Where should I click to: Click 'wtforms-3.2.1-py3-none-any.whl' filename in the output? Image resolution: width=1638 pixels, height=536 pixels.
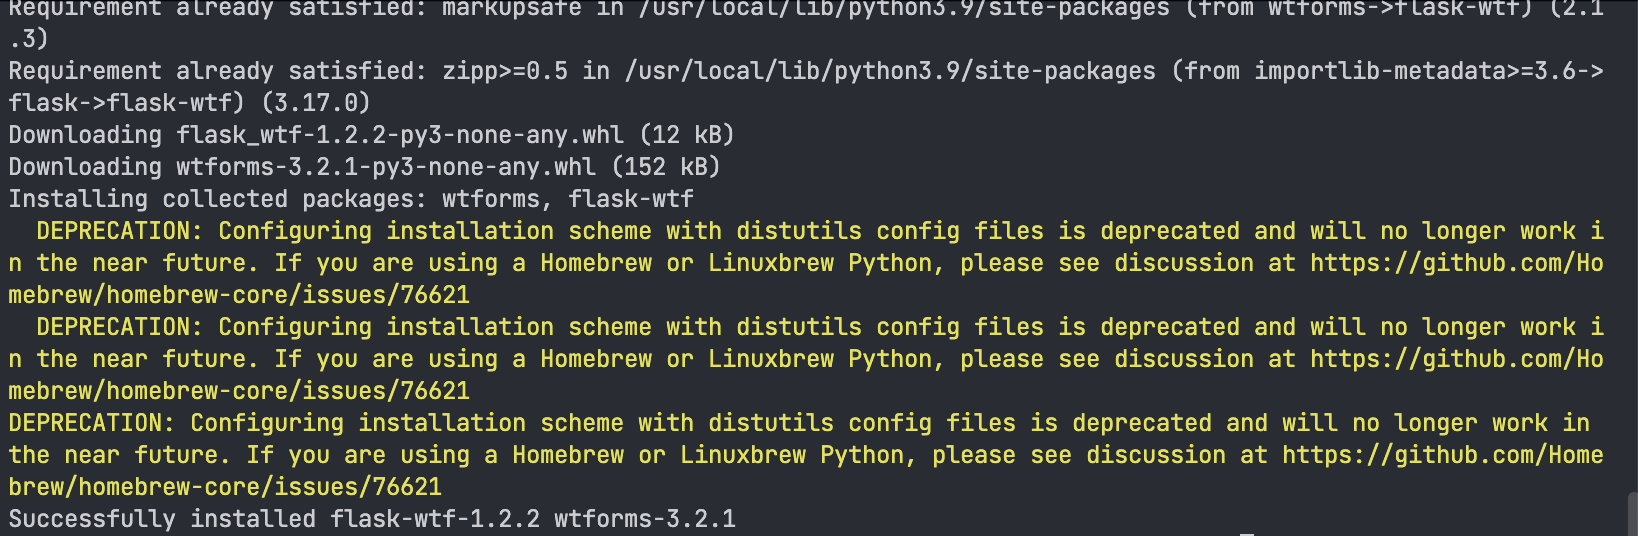pyautogui.click(x=386, y=167)
